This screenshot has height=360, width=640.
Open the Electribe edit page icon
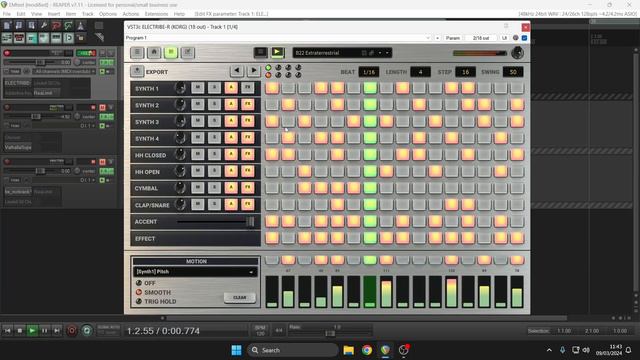click(188, 52)
